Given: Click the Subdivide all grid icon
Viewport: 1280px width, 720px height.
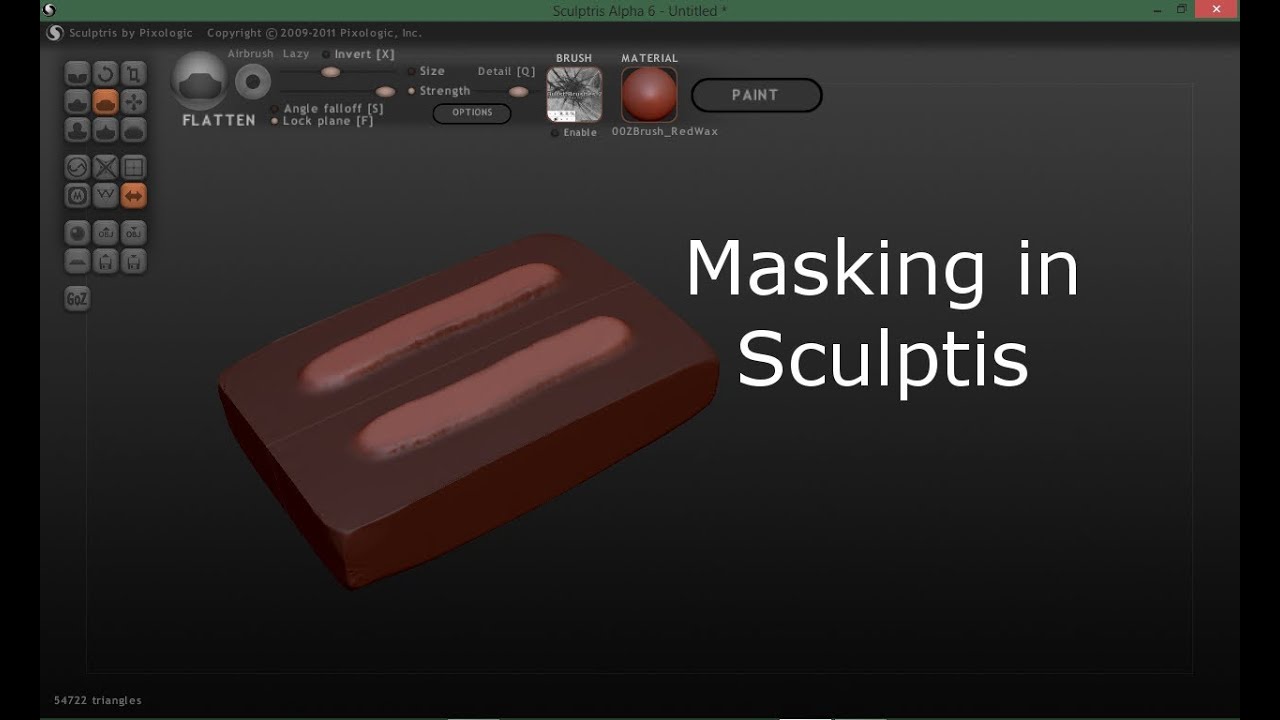Looking at the screenshot, I should coord(133,167).
